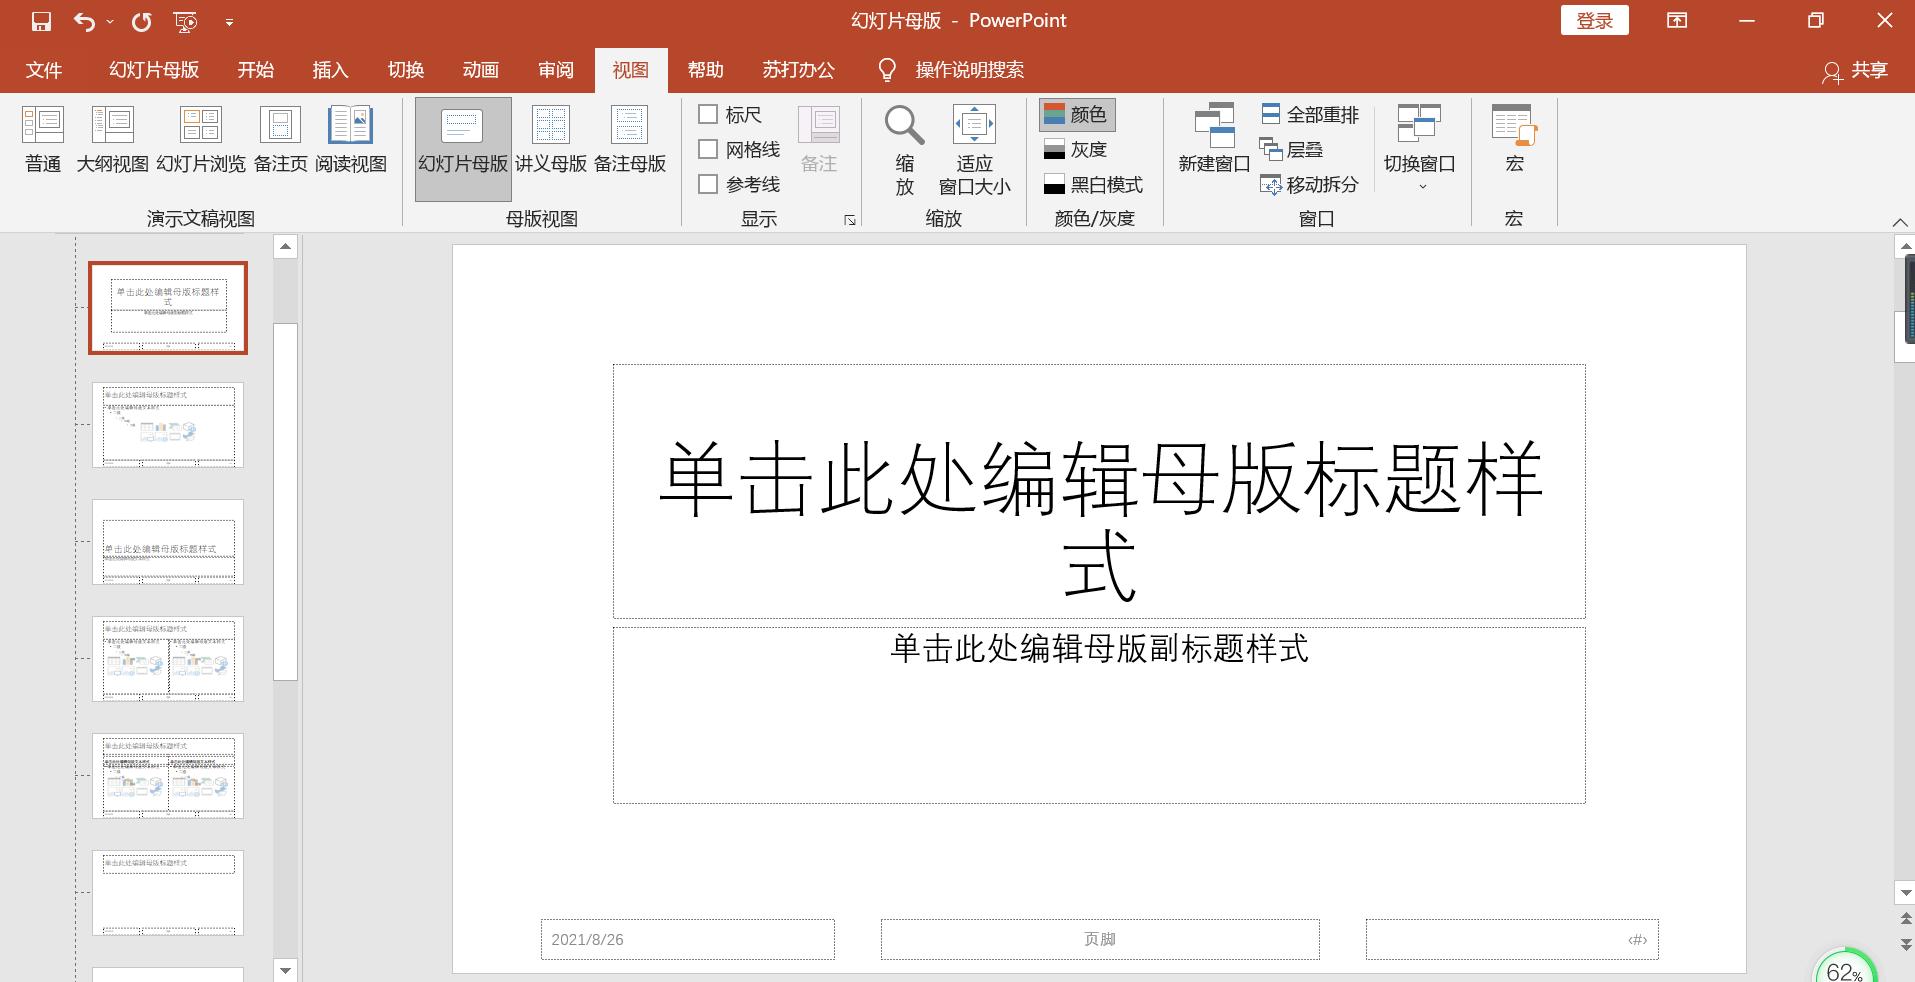Screen dimensions: 1915x982
Task: Switch to 普通 (Normal) view
Action: click(x=42, y=140)
